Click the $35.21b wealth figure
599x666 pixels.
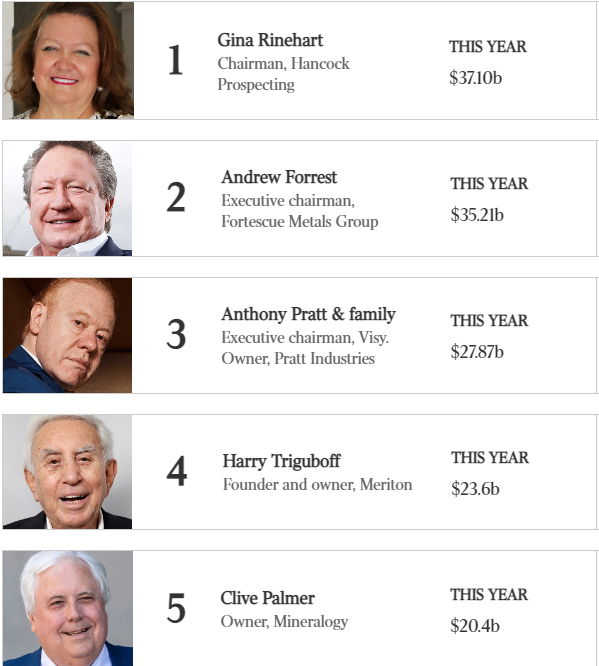coord(477,215)
